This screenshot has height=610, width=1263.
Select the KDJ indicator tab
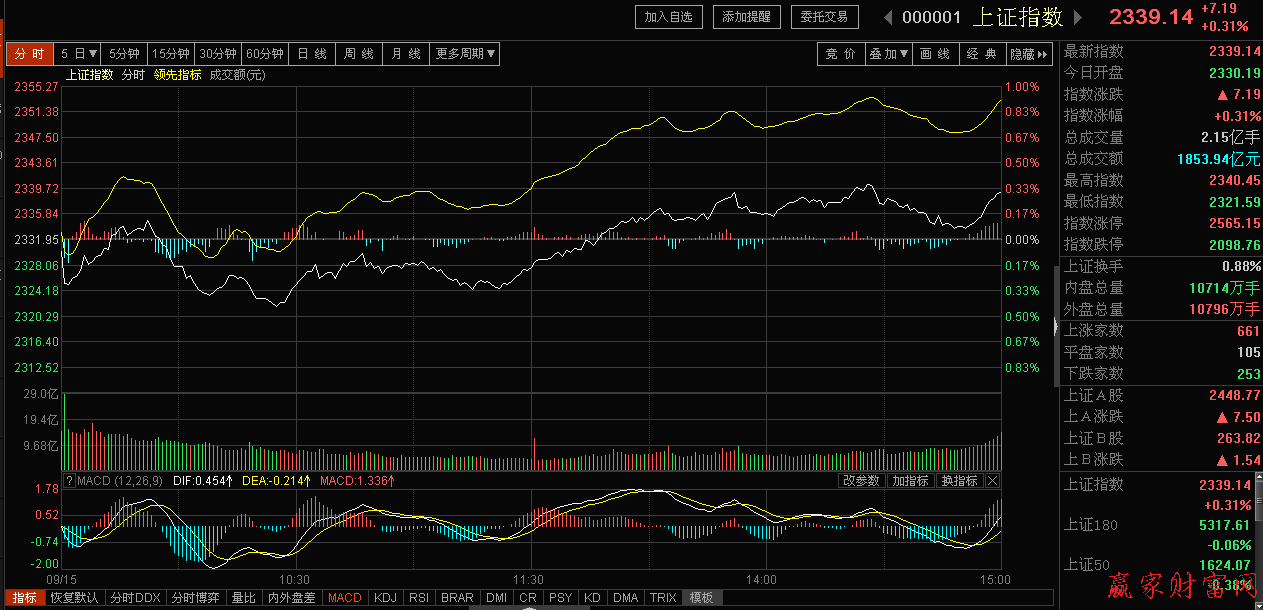click(385, 598)
